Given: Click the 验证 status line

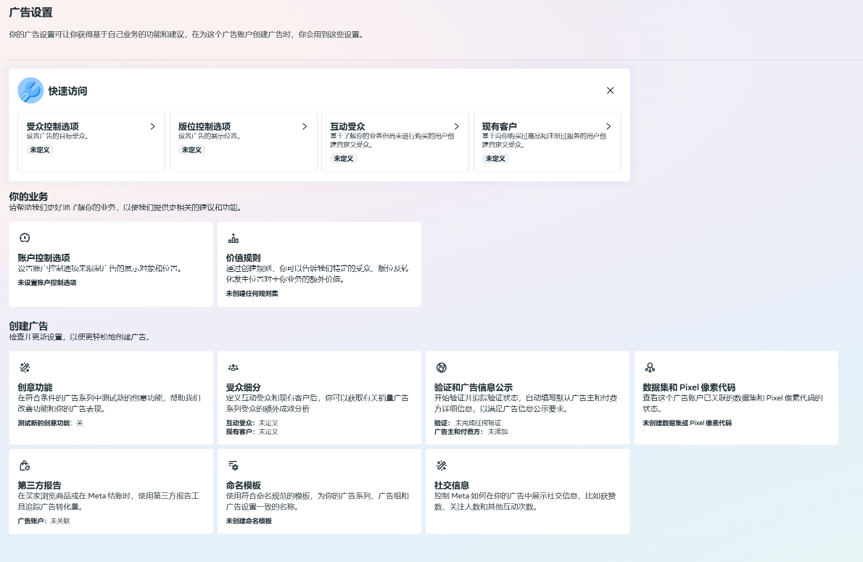Looking at the screenshot, I should (468, 423).
